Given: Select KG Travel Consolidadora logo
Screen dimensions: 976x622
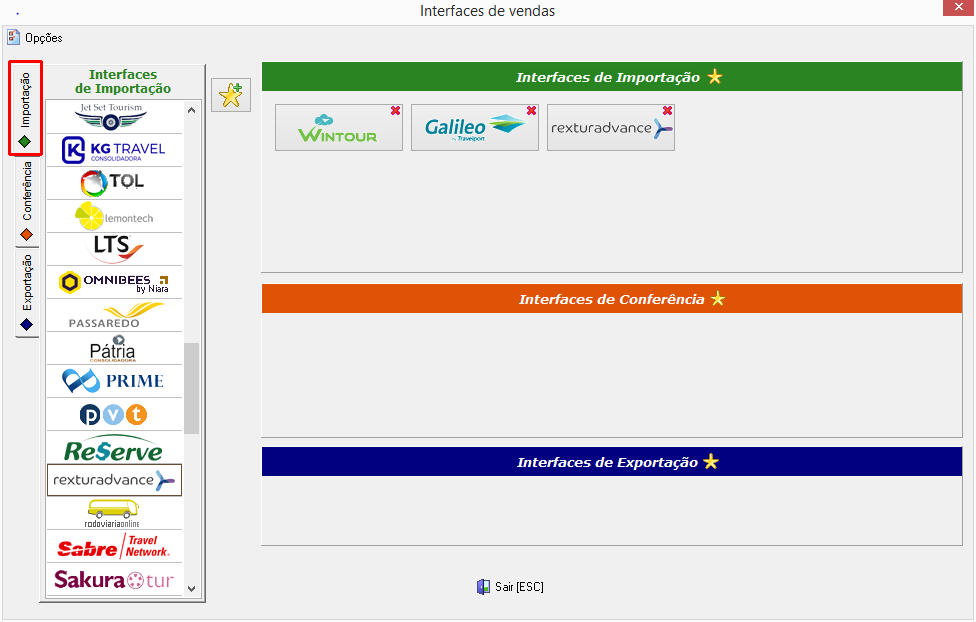Looking at the screenshot, I should (x=115, y=150).
